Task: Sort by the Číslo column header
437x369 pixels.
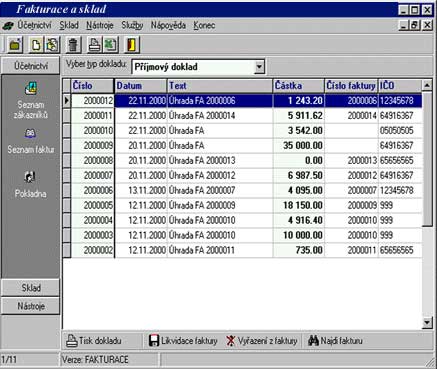Action: [92, 86]
